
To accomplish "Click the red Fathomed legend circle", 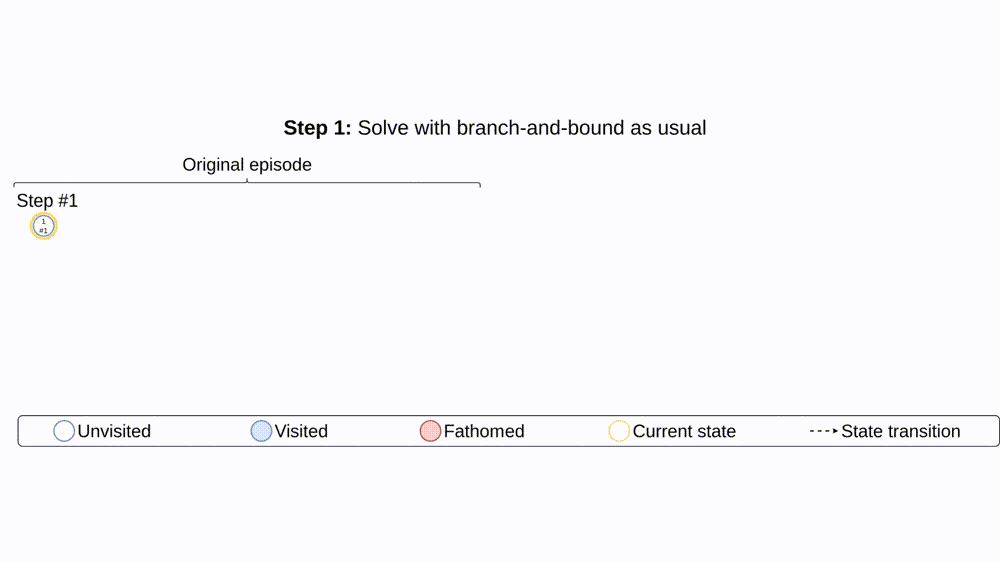I will click(430, 431).
